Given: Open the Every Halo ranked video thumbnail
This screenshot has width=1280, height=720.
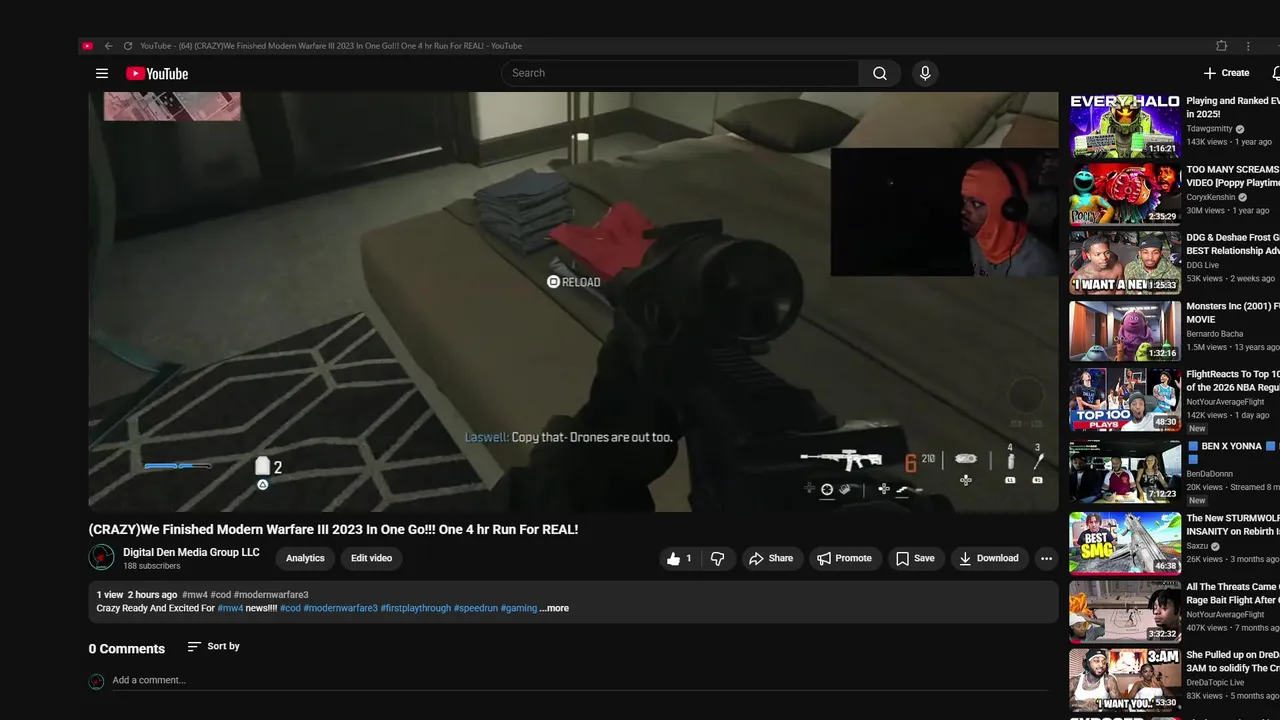Looking at the screenshot, I should click(x=1125, y=126).
